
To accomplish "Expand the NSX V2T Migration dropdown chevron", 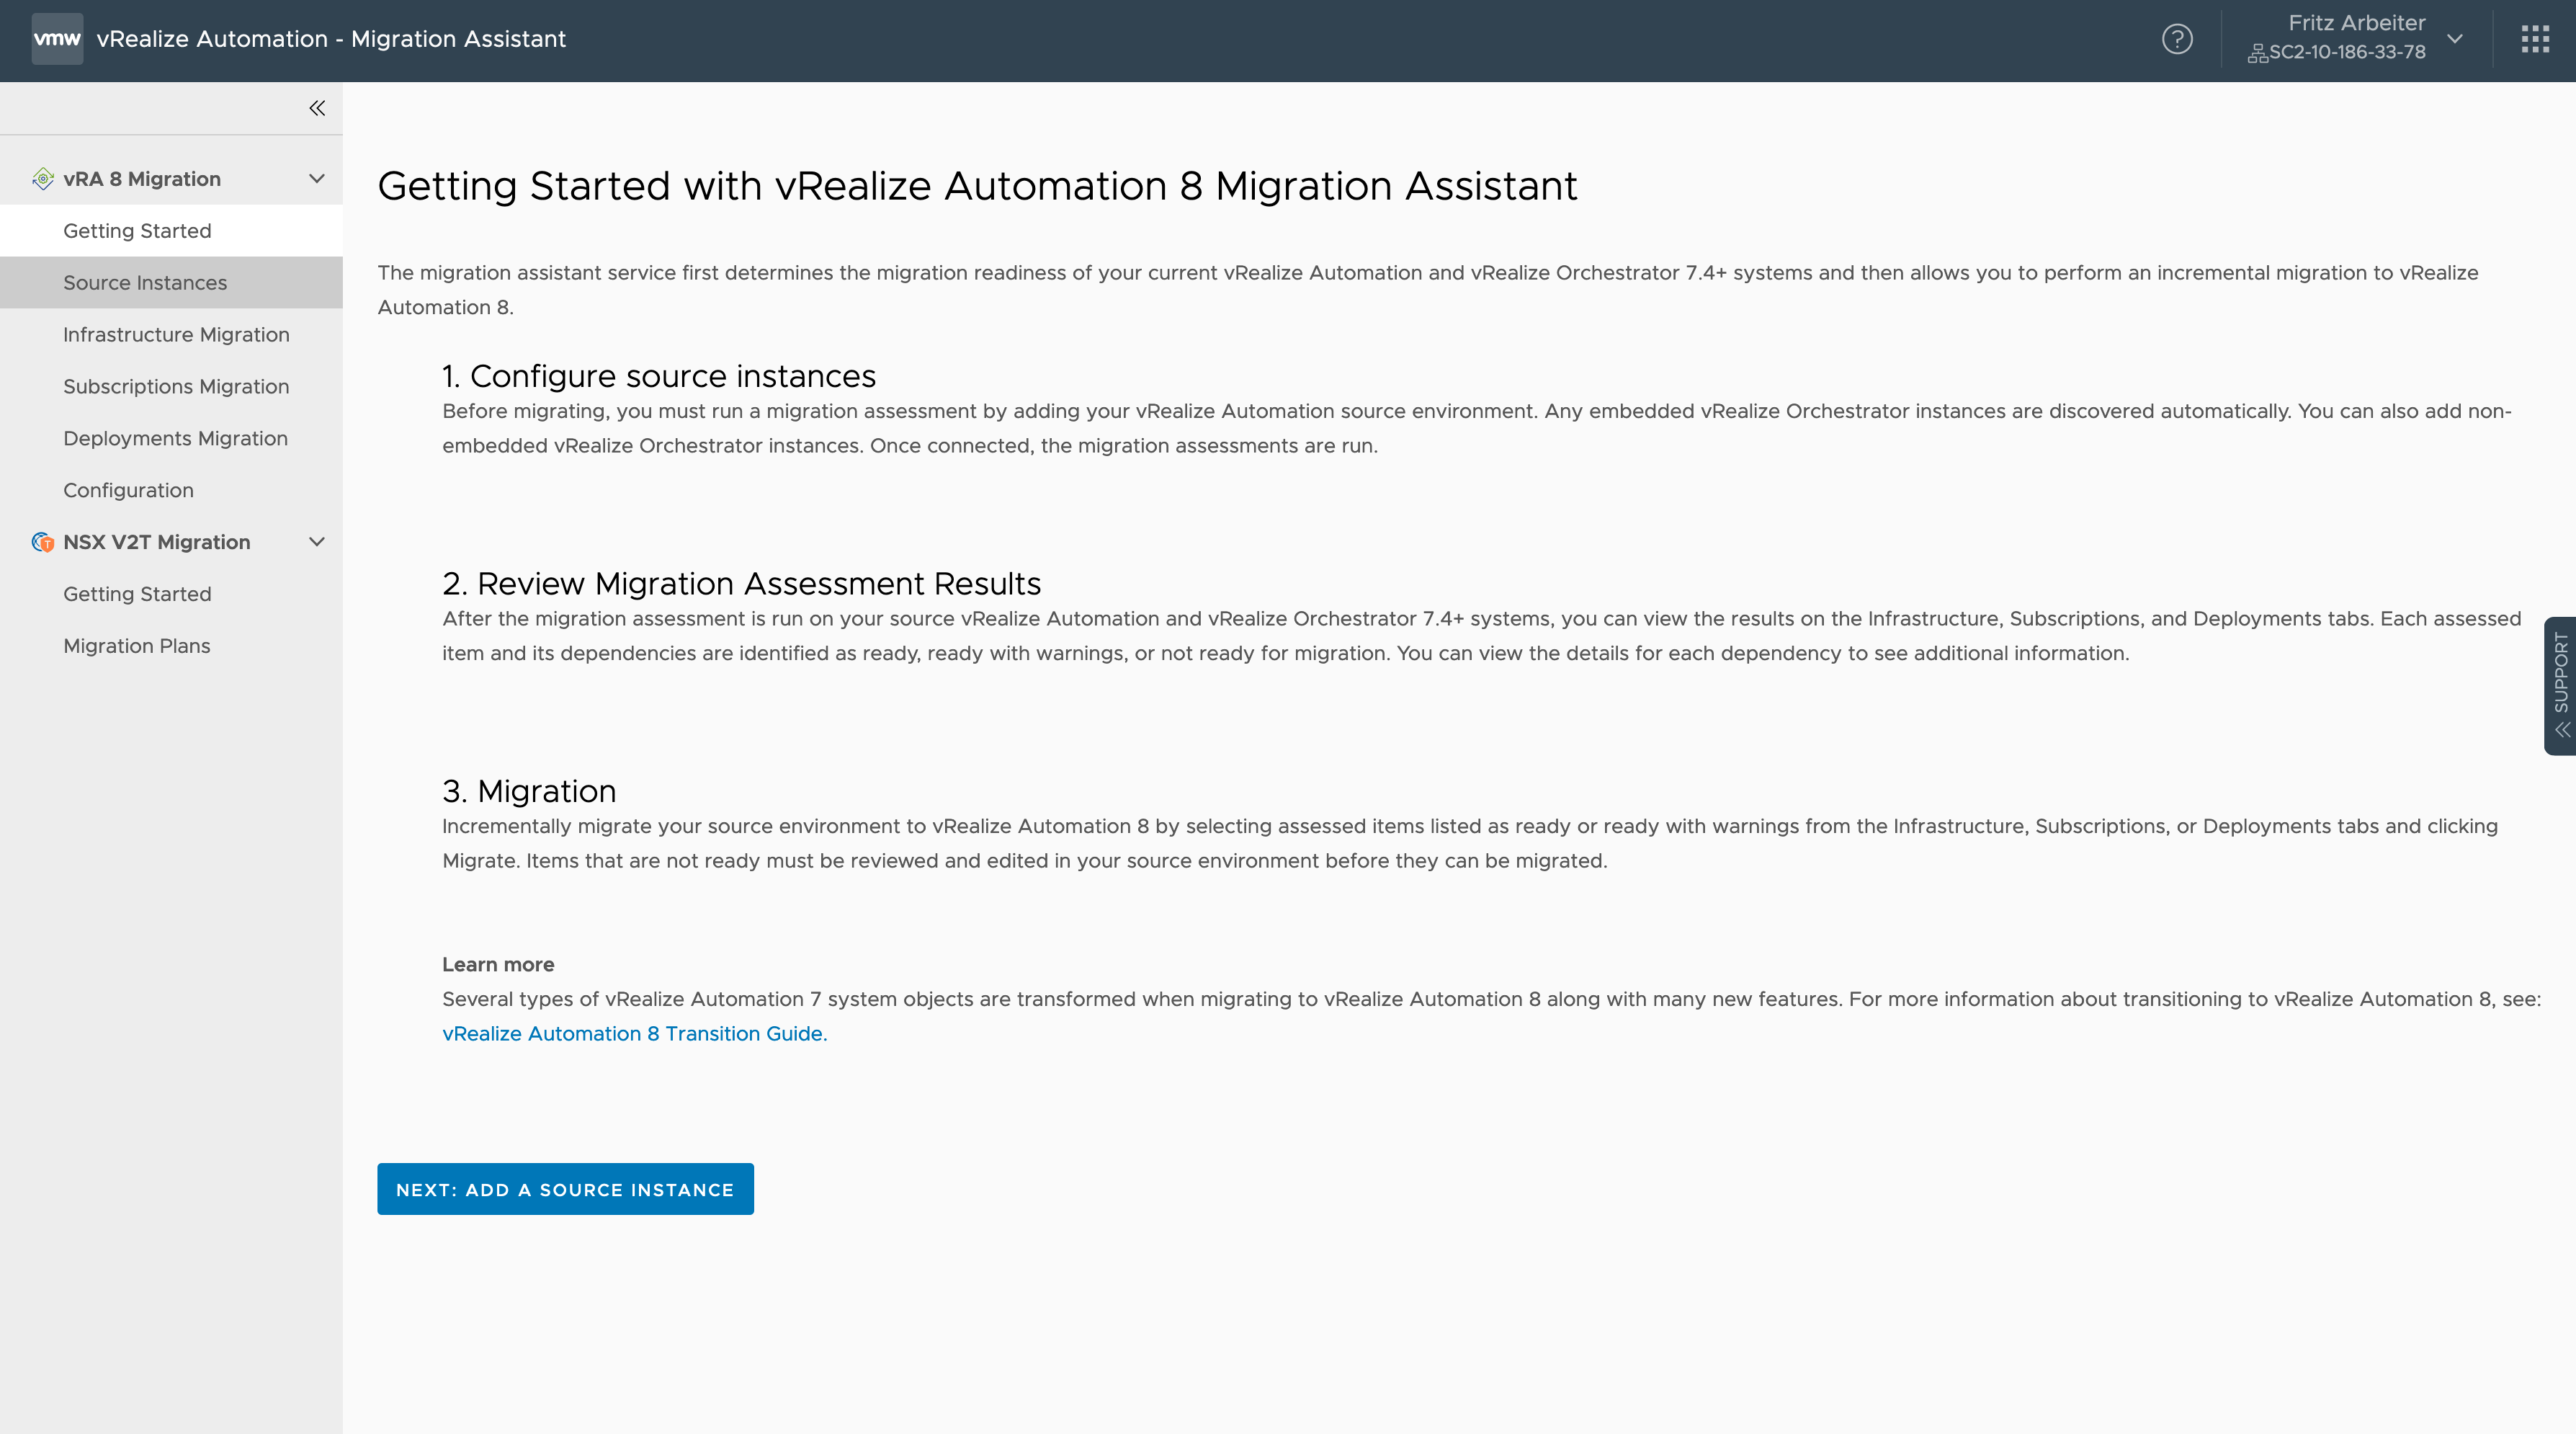I will 314,542.
